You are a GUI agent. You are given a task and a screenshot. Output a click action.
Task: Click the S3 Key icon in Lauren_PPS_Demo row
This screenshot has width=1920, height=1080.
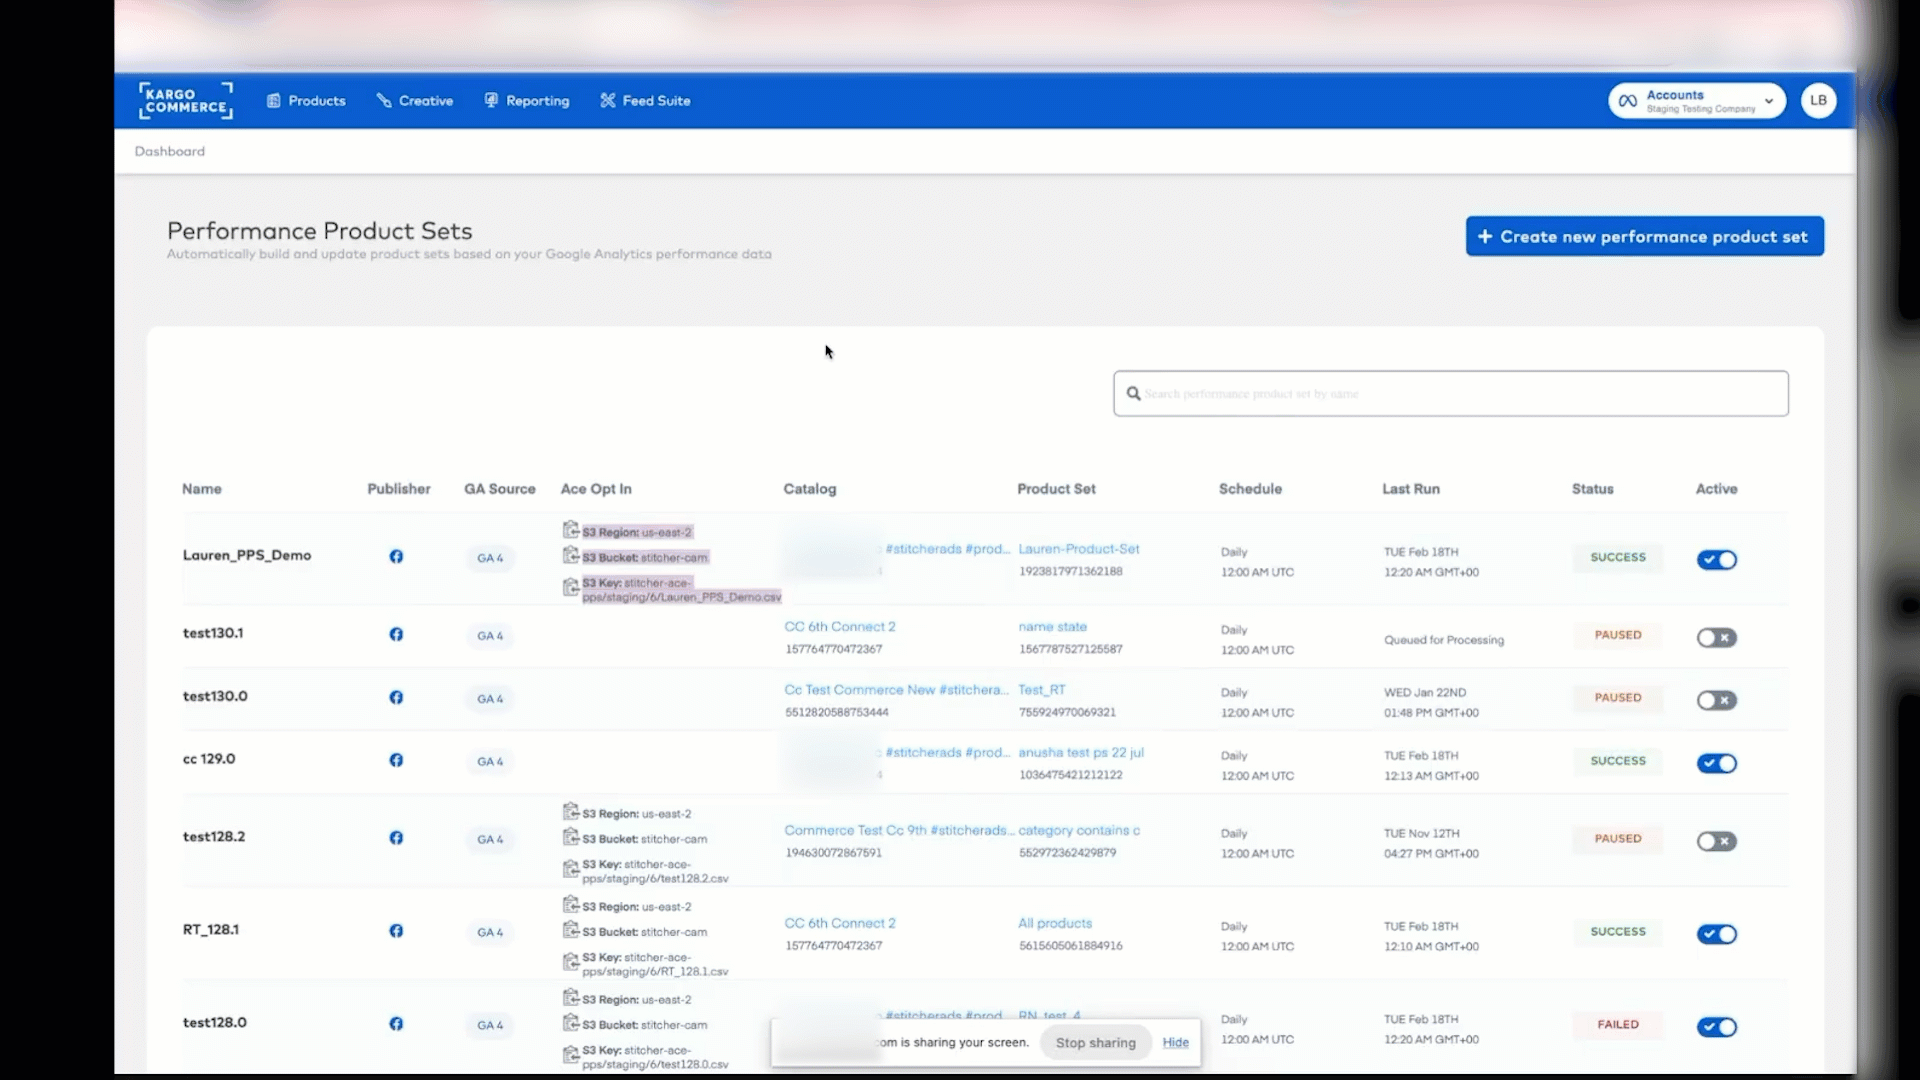570,588
